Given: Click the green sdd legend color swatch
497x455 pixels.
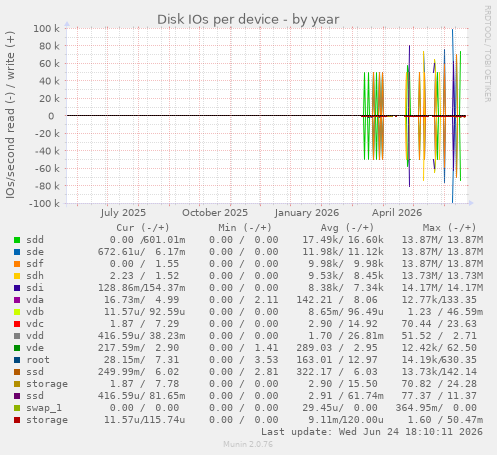Looking at the screenshot, I should (x=17, y=240).
